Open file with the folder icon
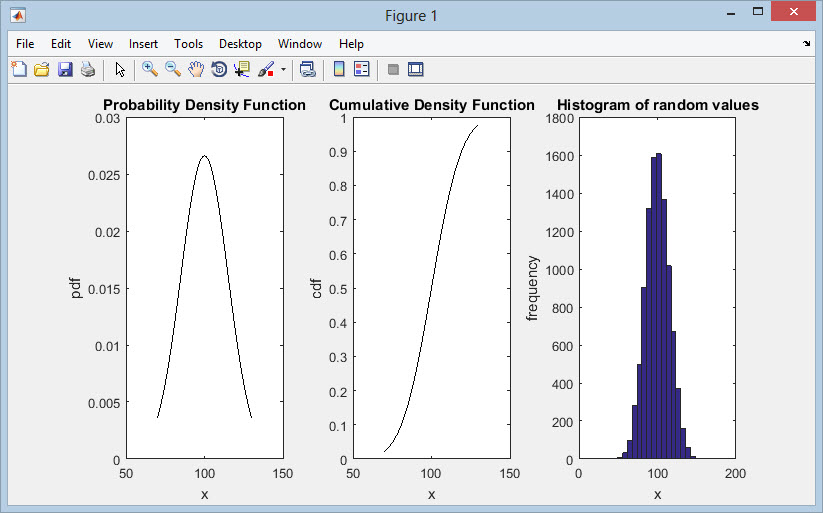The width and height of the screenshot is (823, 513). tap(41, 69)
